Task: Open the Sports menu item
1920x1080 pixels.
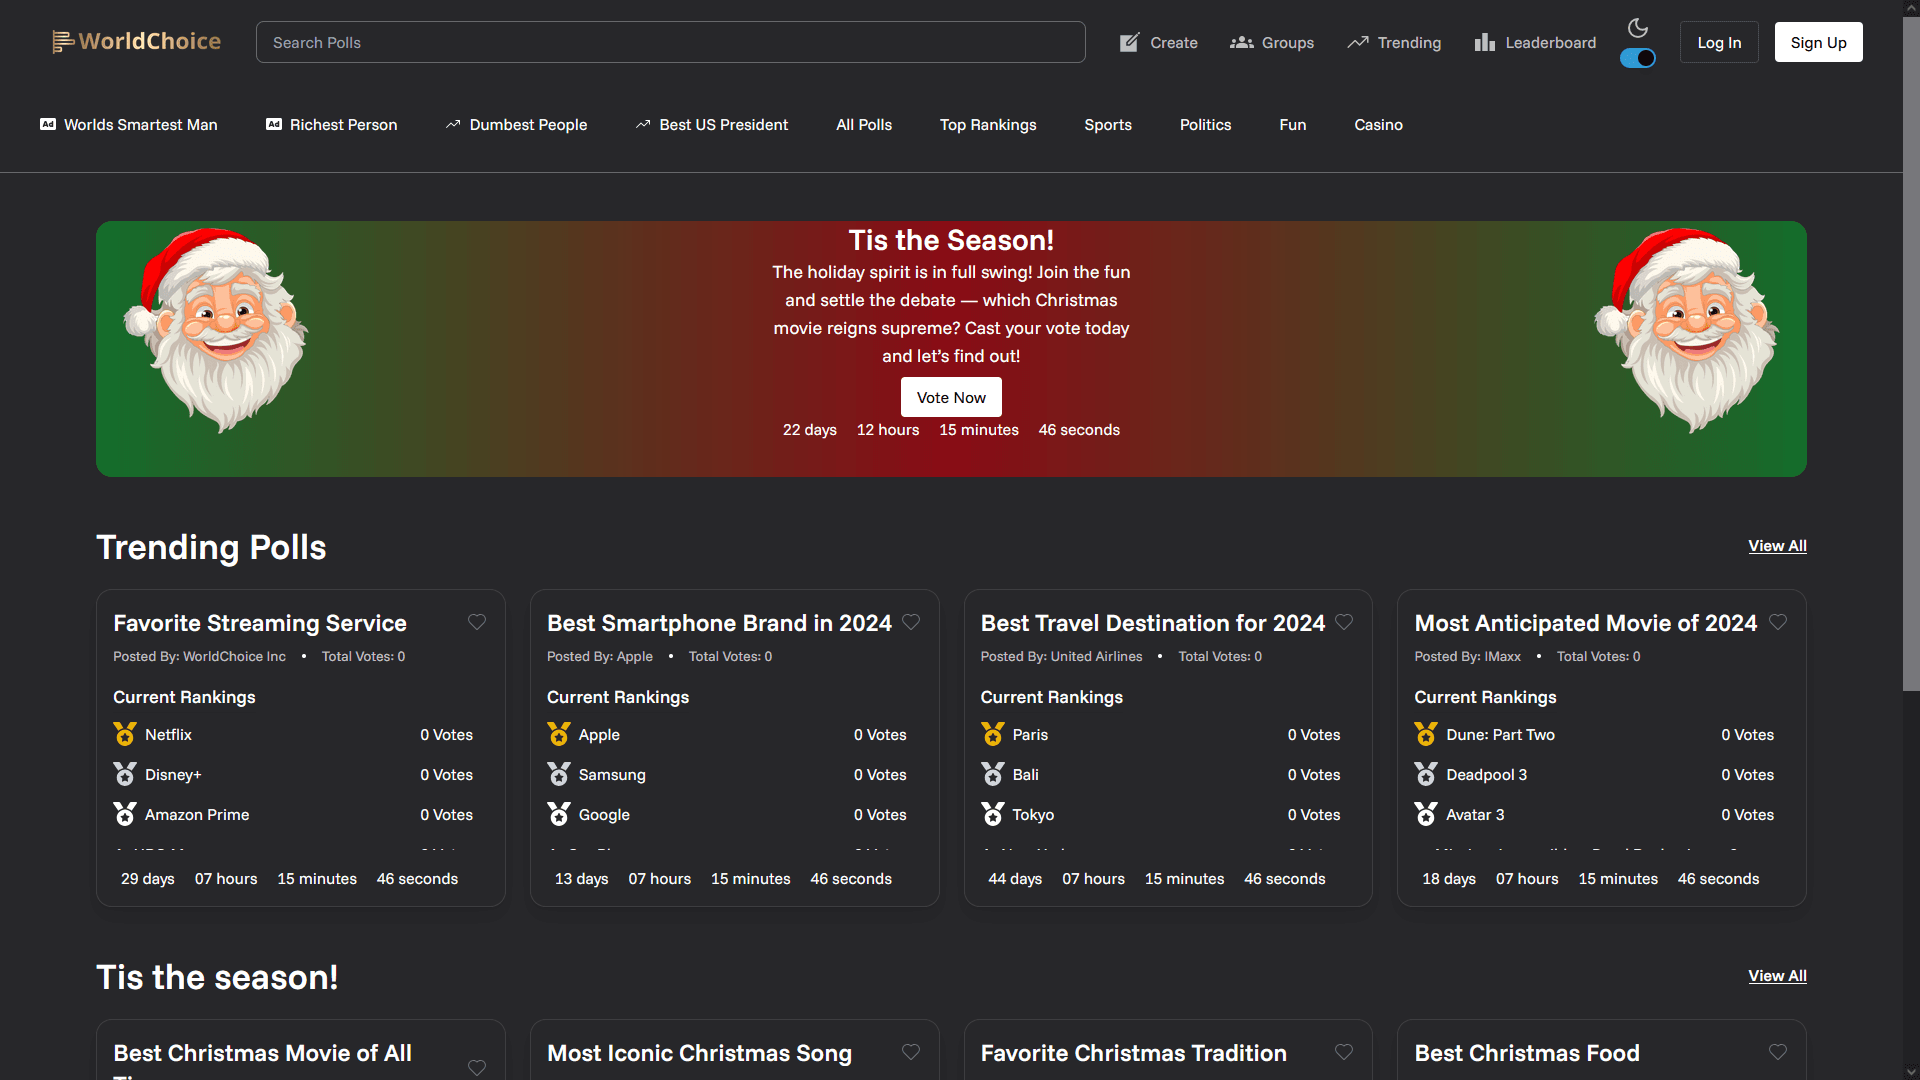Action: [x=1107, y=125]
